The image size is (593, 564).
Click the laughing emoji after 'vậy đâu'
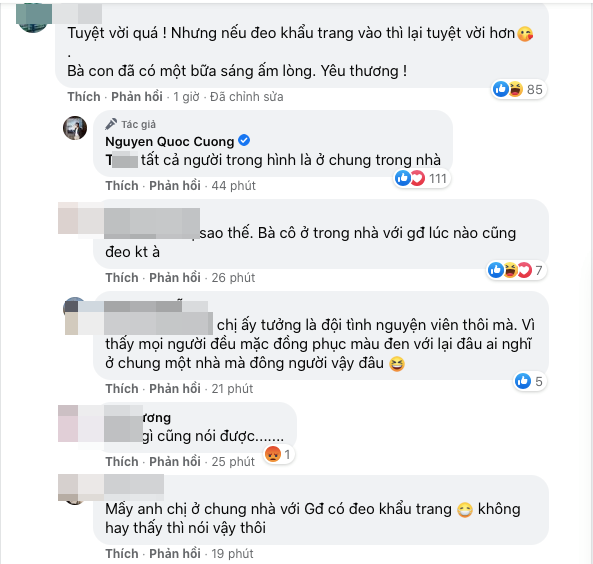pyautogui.click(x=396, y=364)
